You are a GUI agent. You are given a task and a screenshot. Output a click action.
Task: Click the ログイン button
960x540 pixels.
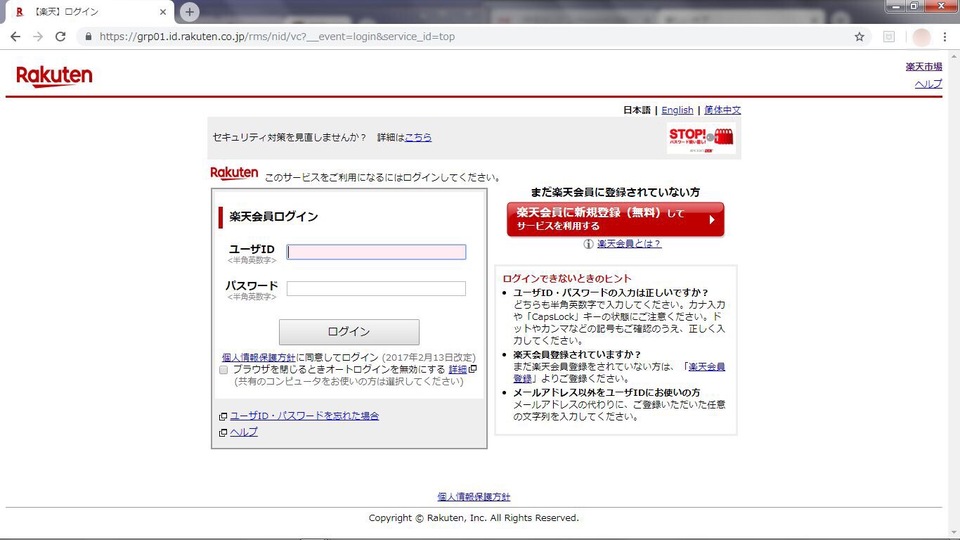pyautogui.click(x=349, y=331)
